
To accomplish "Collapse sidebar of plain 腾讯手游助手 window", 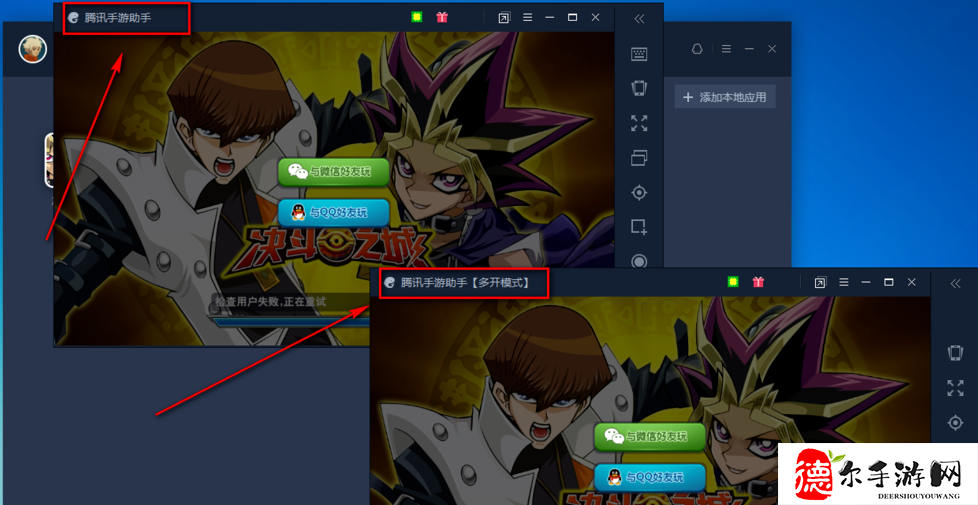I will tap(639, 19).
